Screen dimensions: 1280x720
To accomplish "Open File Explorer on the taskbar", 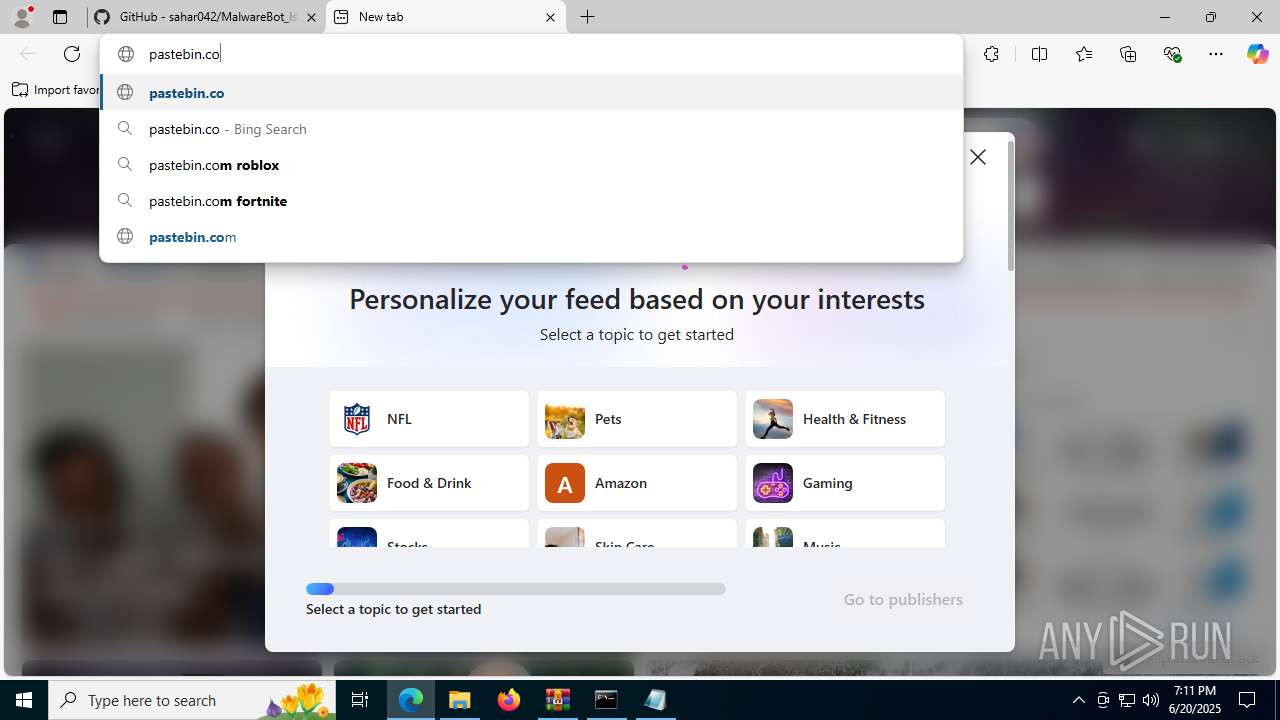I will point(459,700).
